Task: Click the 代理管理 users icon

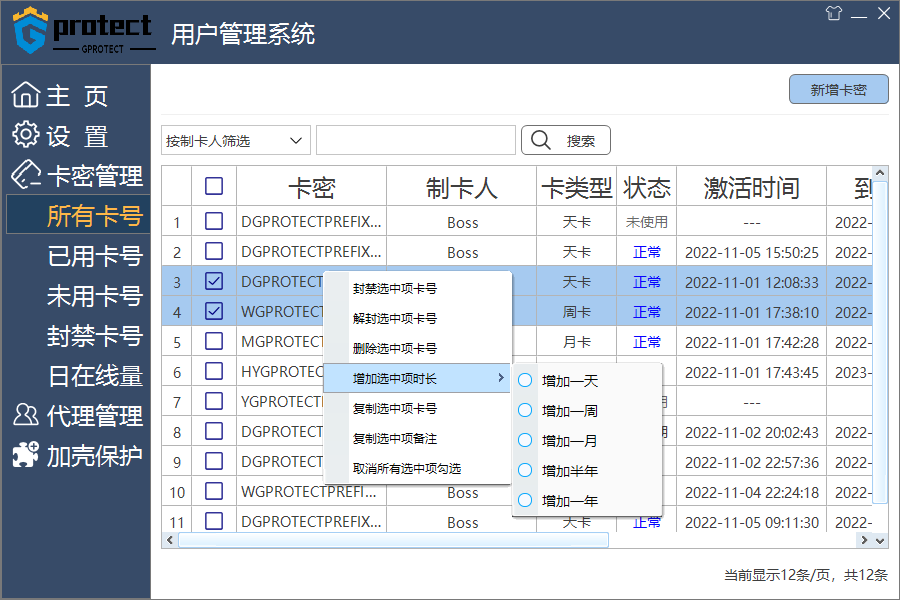Action: (26, 415)
